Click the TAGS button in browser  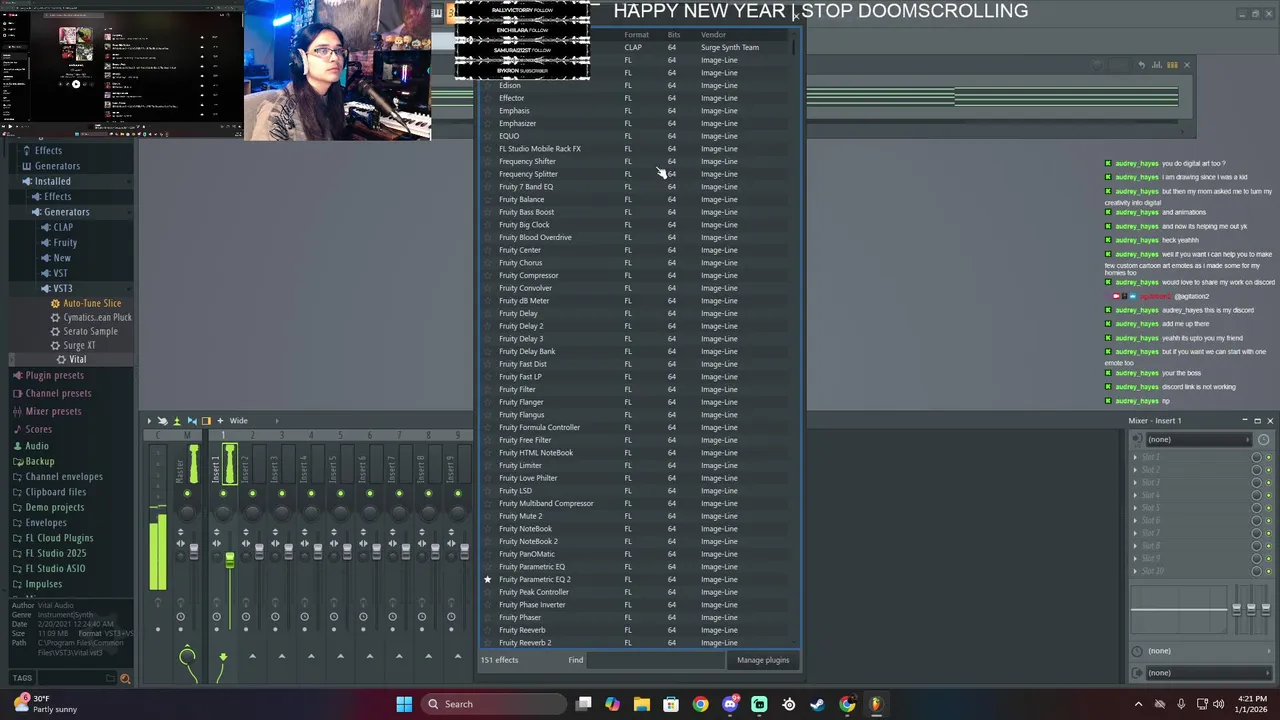[x=22, y=679]
